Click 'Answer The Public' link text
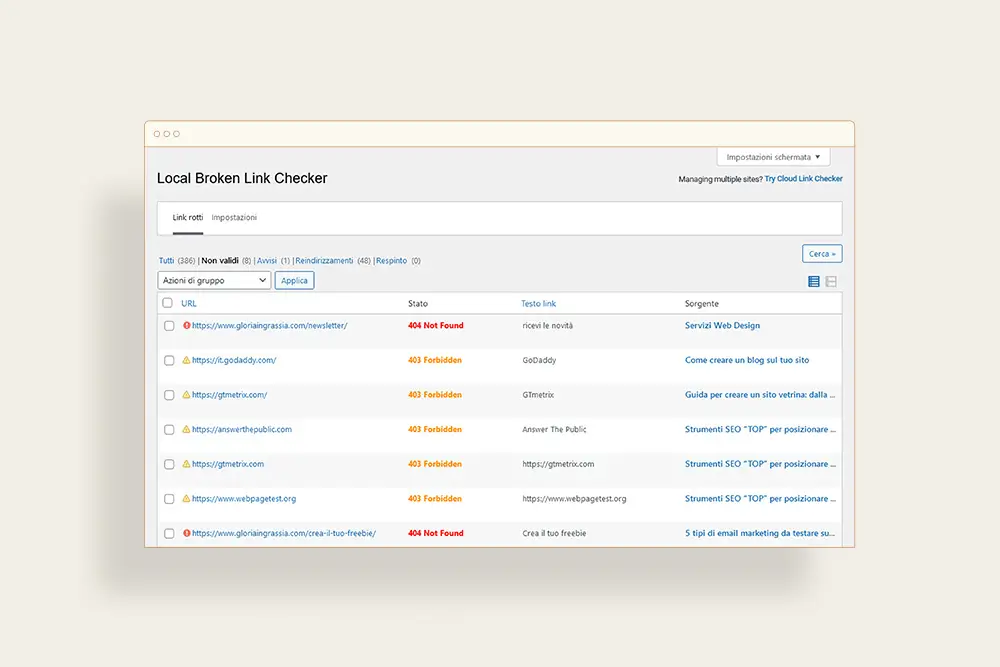Screen dimensions: 1000x667 (554, 429)
